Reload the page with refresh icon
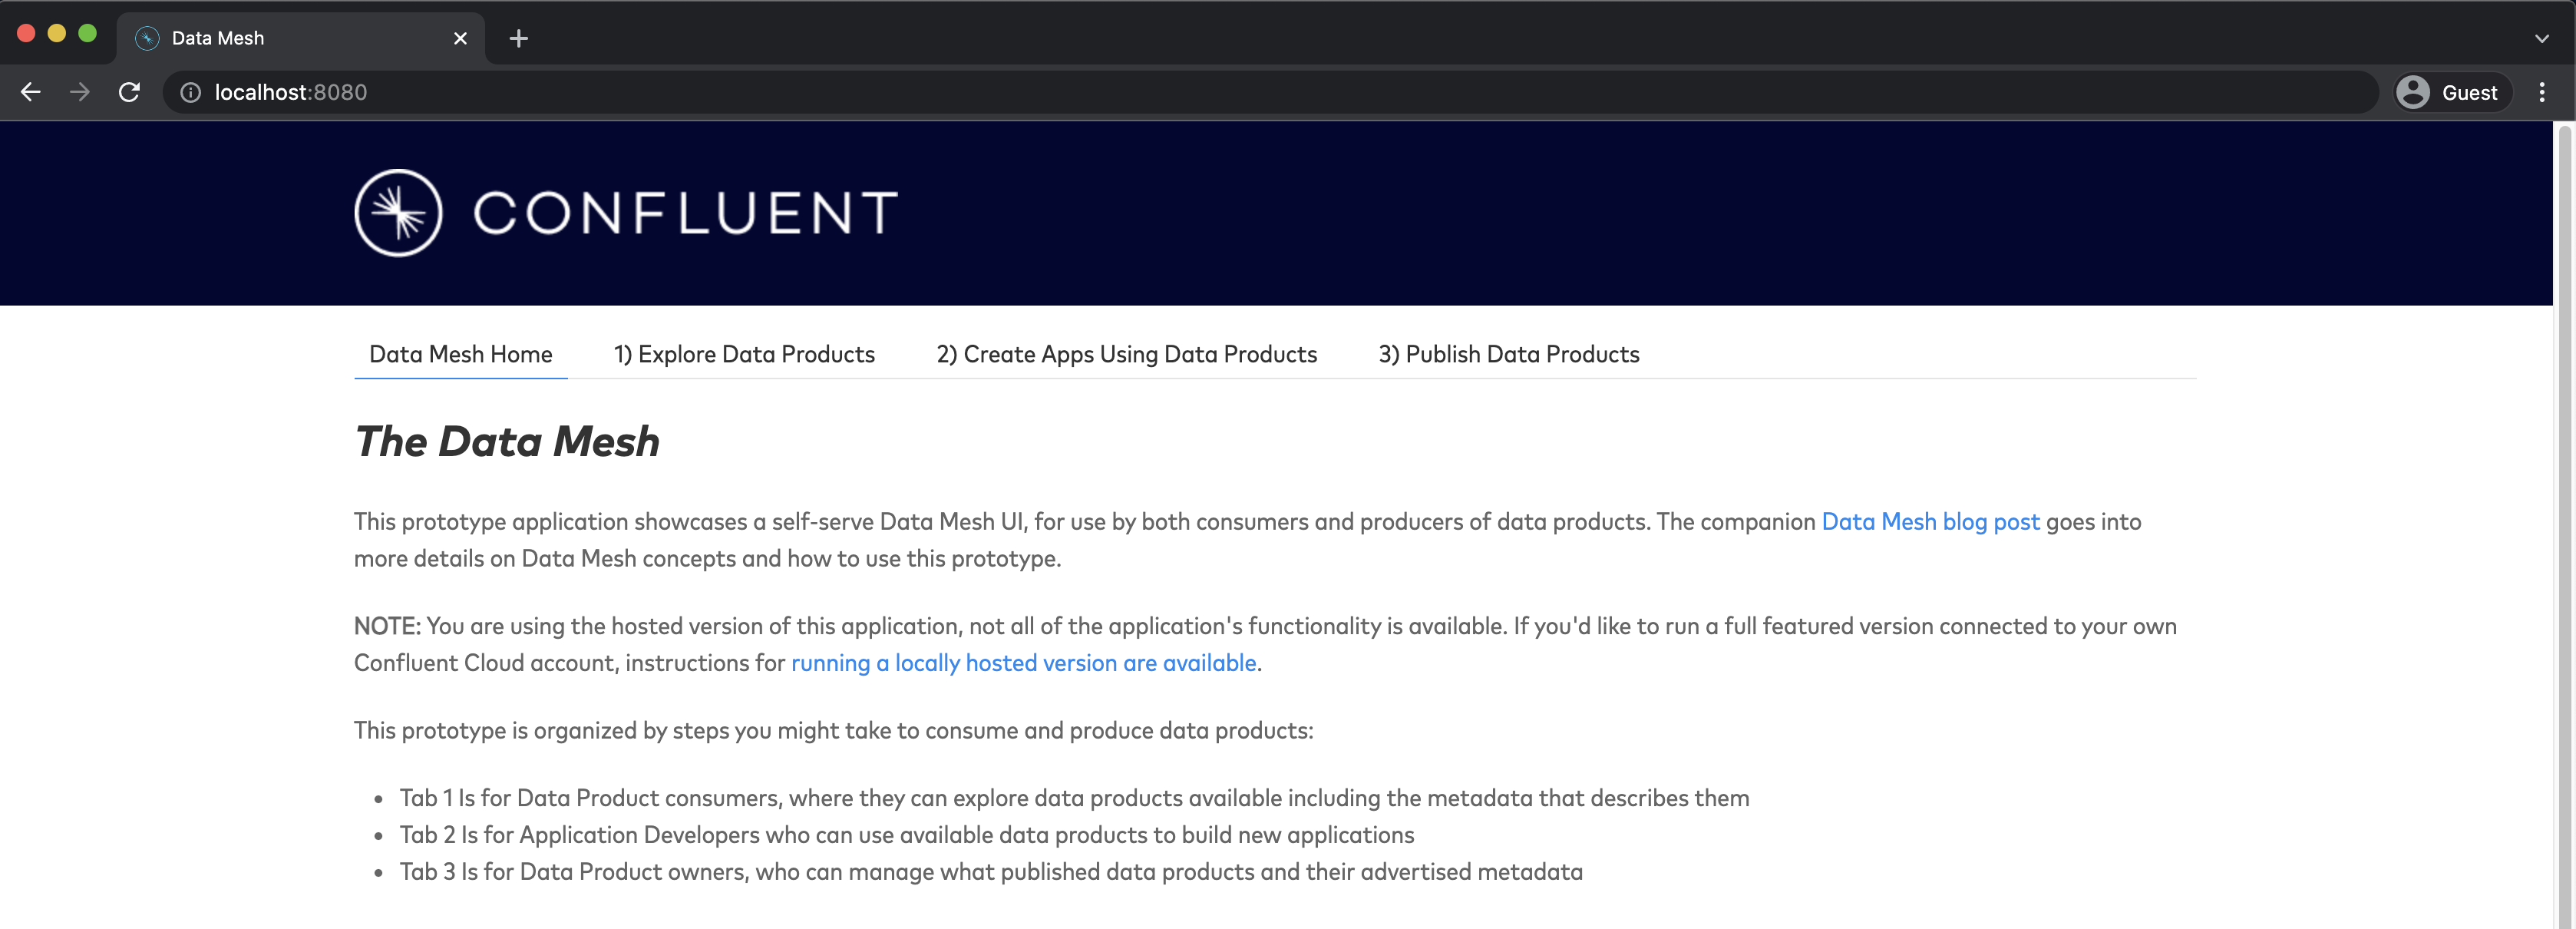 (x=129, y=92)
